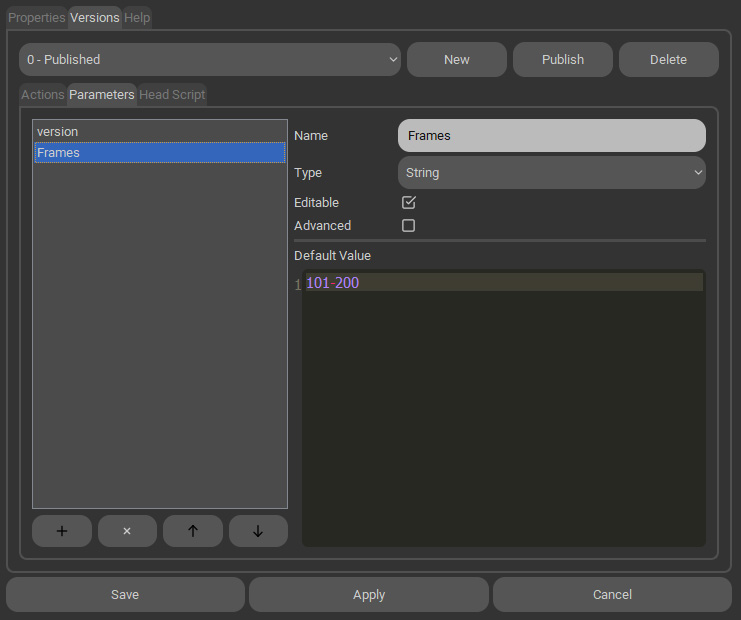Screen dimensions: 741x620
Task: Uncheck the Editable checkbox
Action: pyautogui.click(x=408, y=202)
